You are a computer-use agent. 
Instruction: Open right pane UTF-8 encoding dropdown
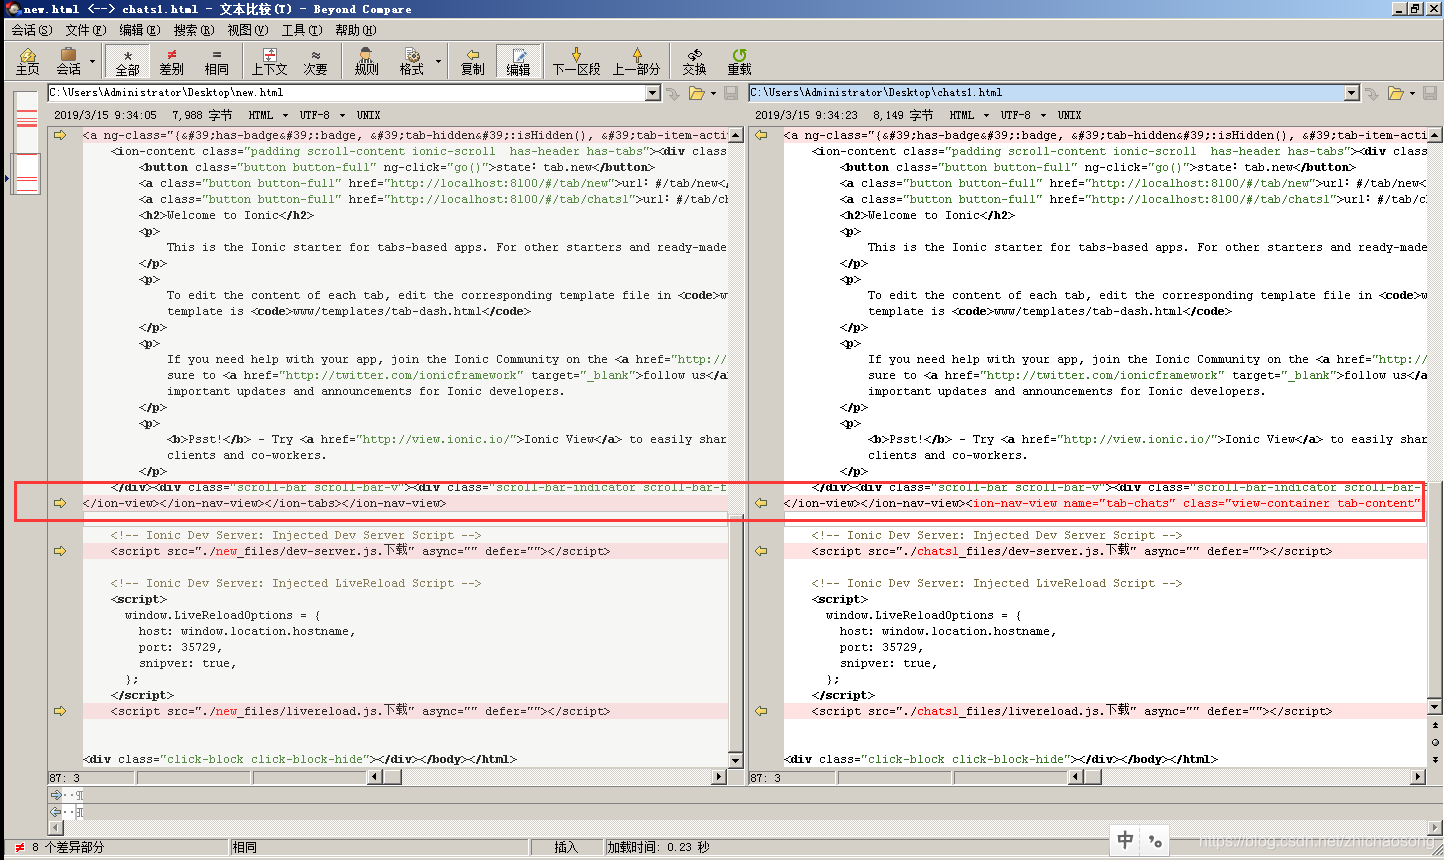point(1023,115)
